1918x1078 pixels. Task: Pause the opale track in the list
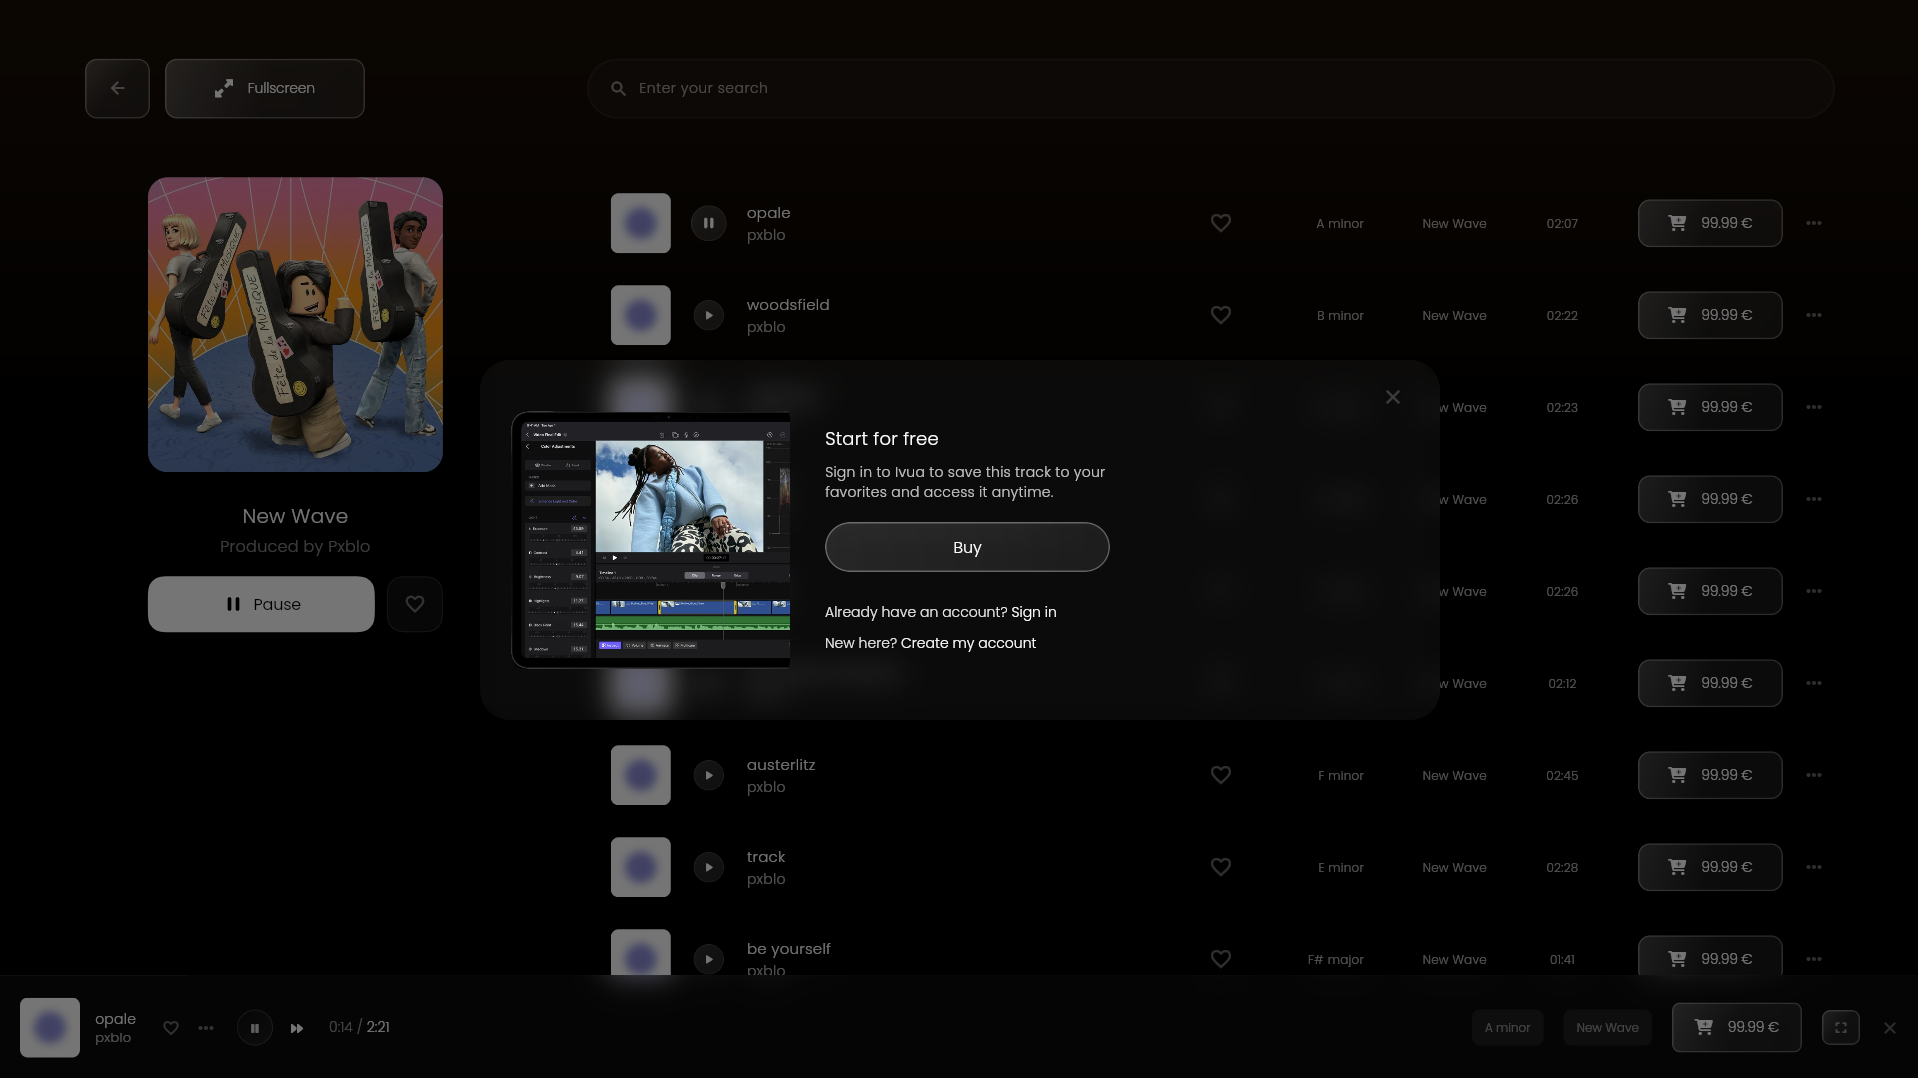[x=708, y=223]
